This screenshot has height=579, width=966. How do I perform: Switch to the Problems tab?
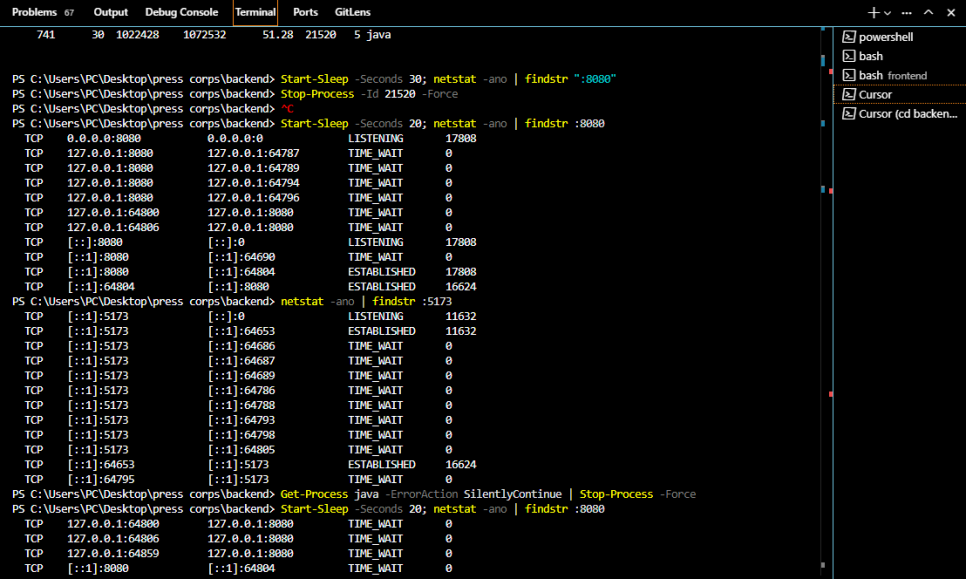43,12
